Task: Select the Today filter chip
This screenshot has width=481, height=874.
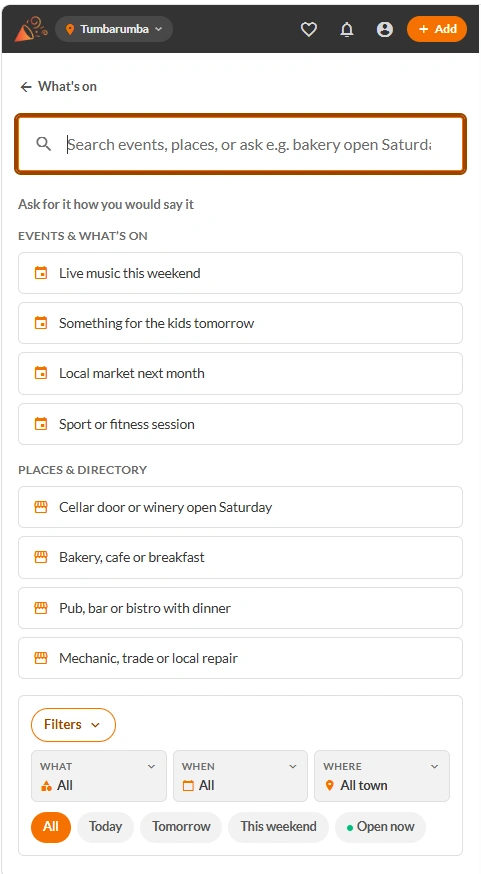Action: (105, 827)
